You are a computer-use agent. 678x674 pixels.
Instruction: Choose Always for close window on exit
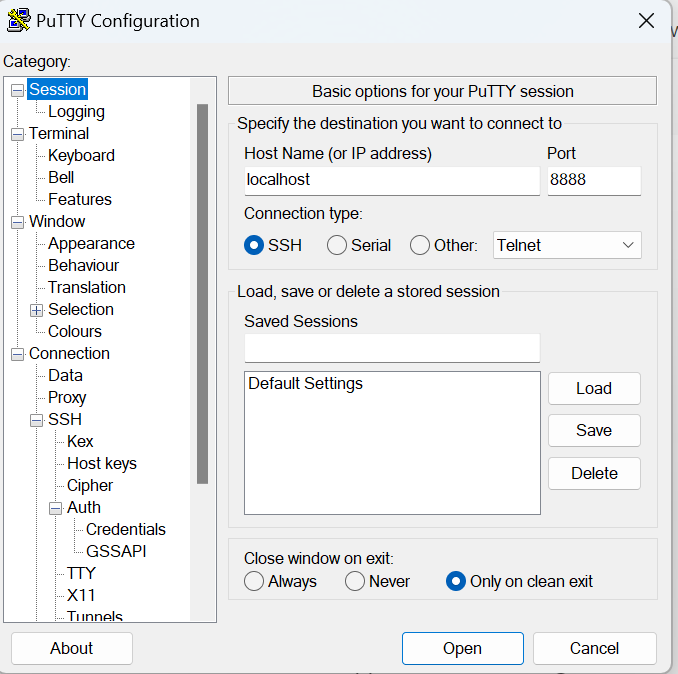(x=254, y=581)
